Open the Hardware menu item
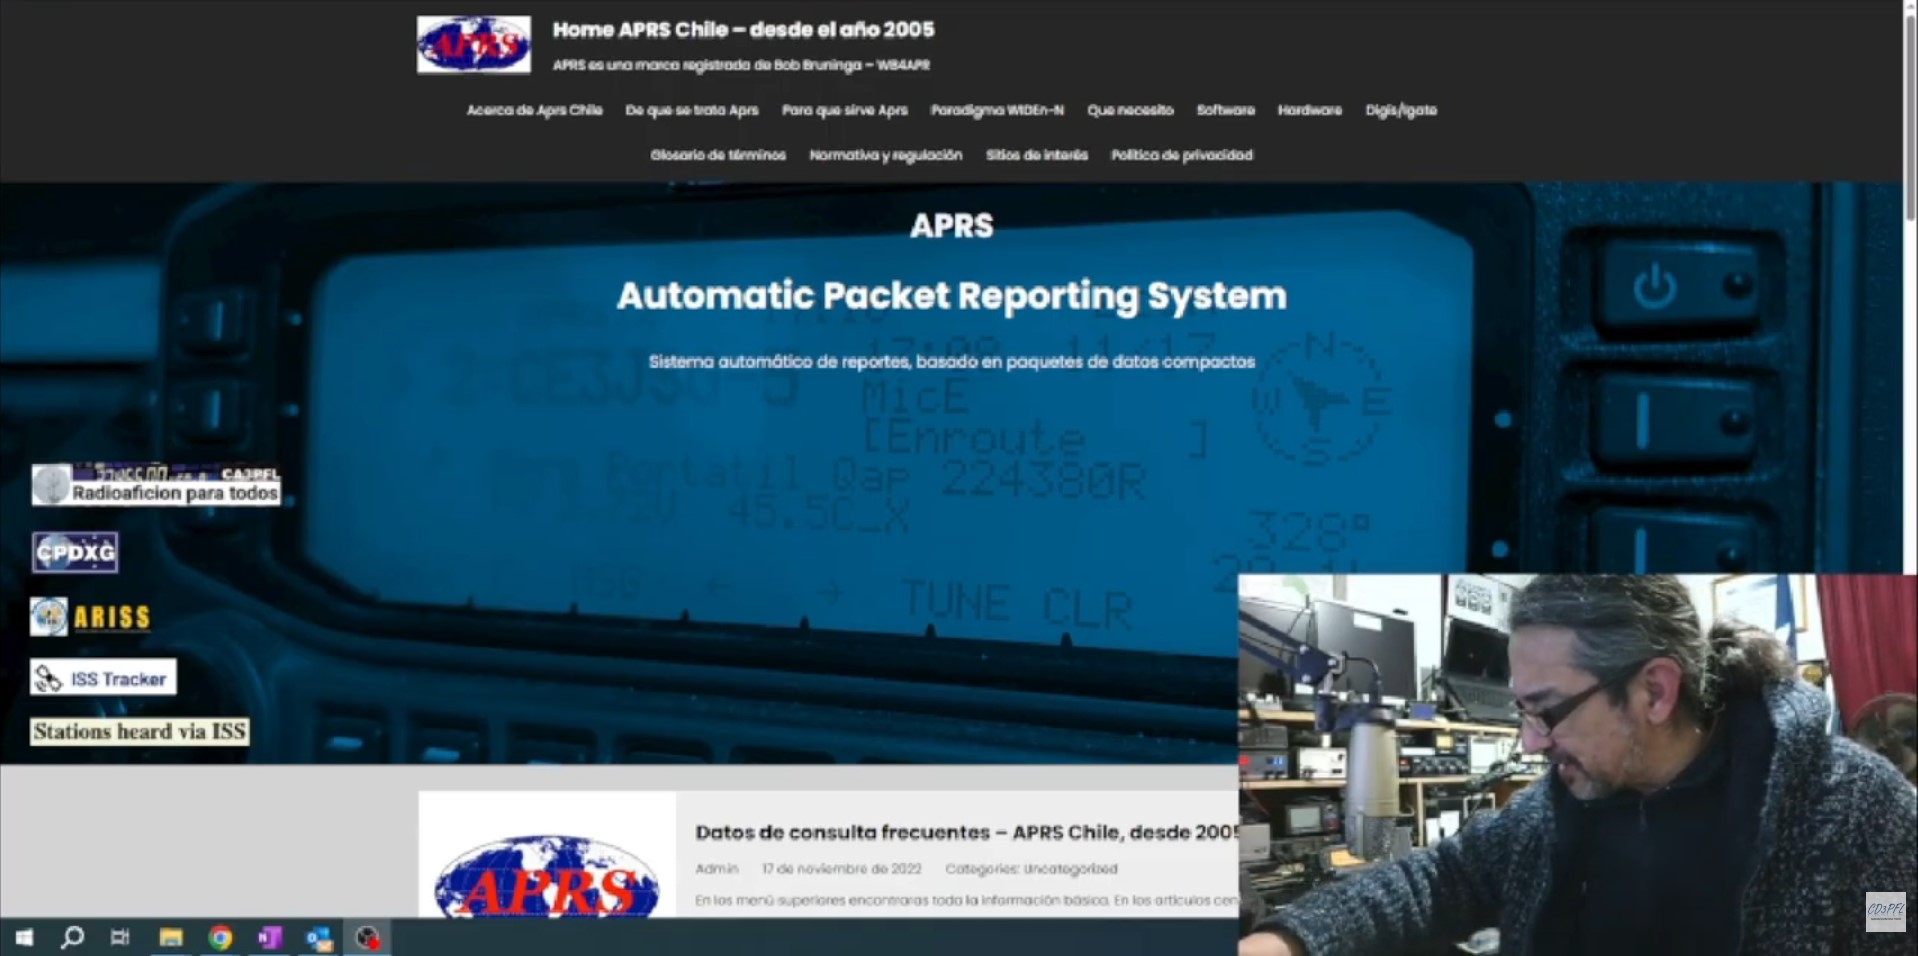The height and width of the screenshot is (956, 1918). click(1310, 110)
